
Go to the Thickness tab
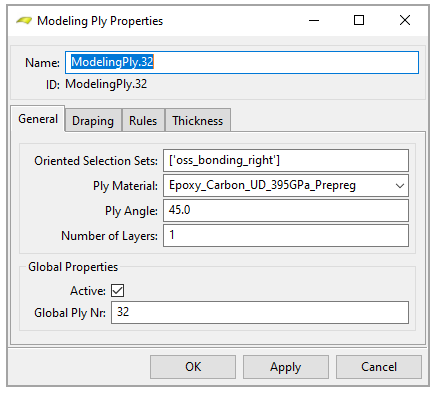[198, 120]
